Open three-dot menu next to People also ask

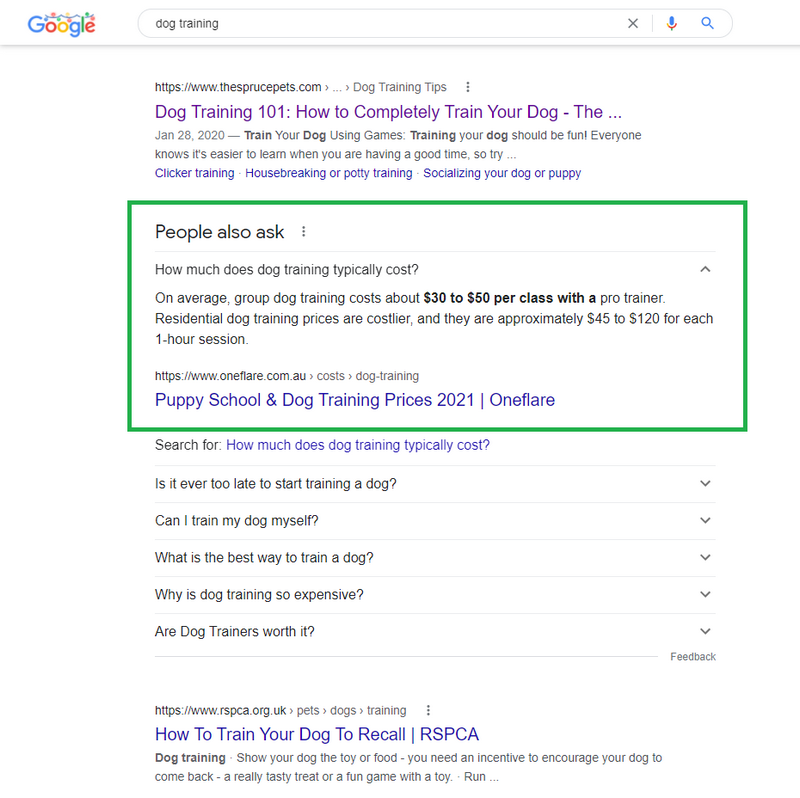coord(304,232)
